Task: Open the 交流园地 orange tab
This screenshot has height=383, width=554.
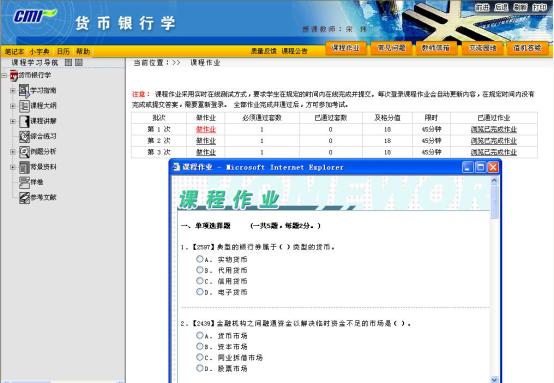Action: click(482, 48)
